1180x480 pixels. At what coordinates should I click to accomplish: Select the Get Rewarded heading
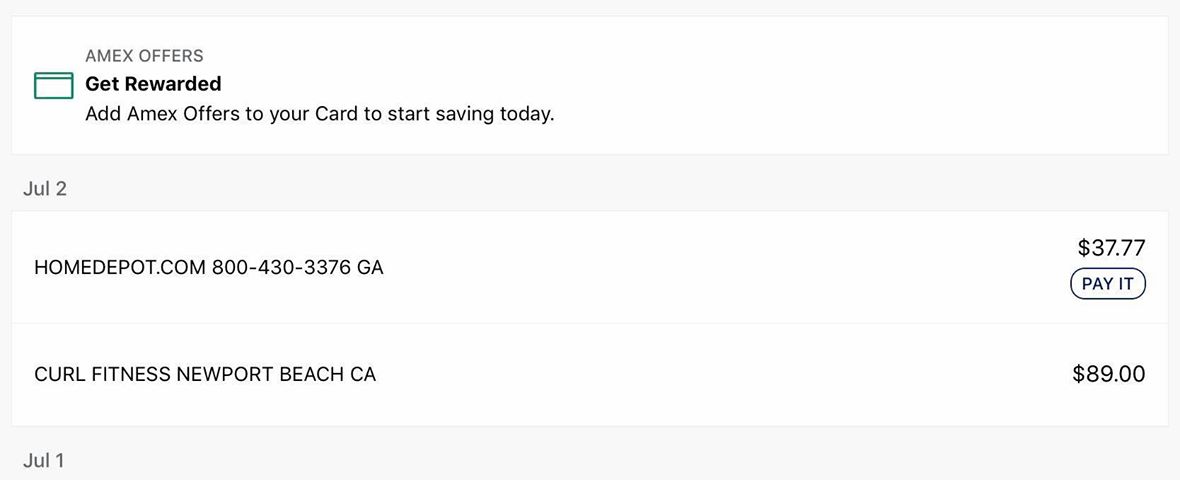[154, 84]
